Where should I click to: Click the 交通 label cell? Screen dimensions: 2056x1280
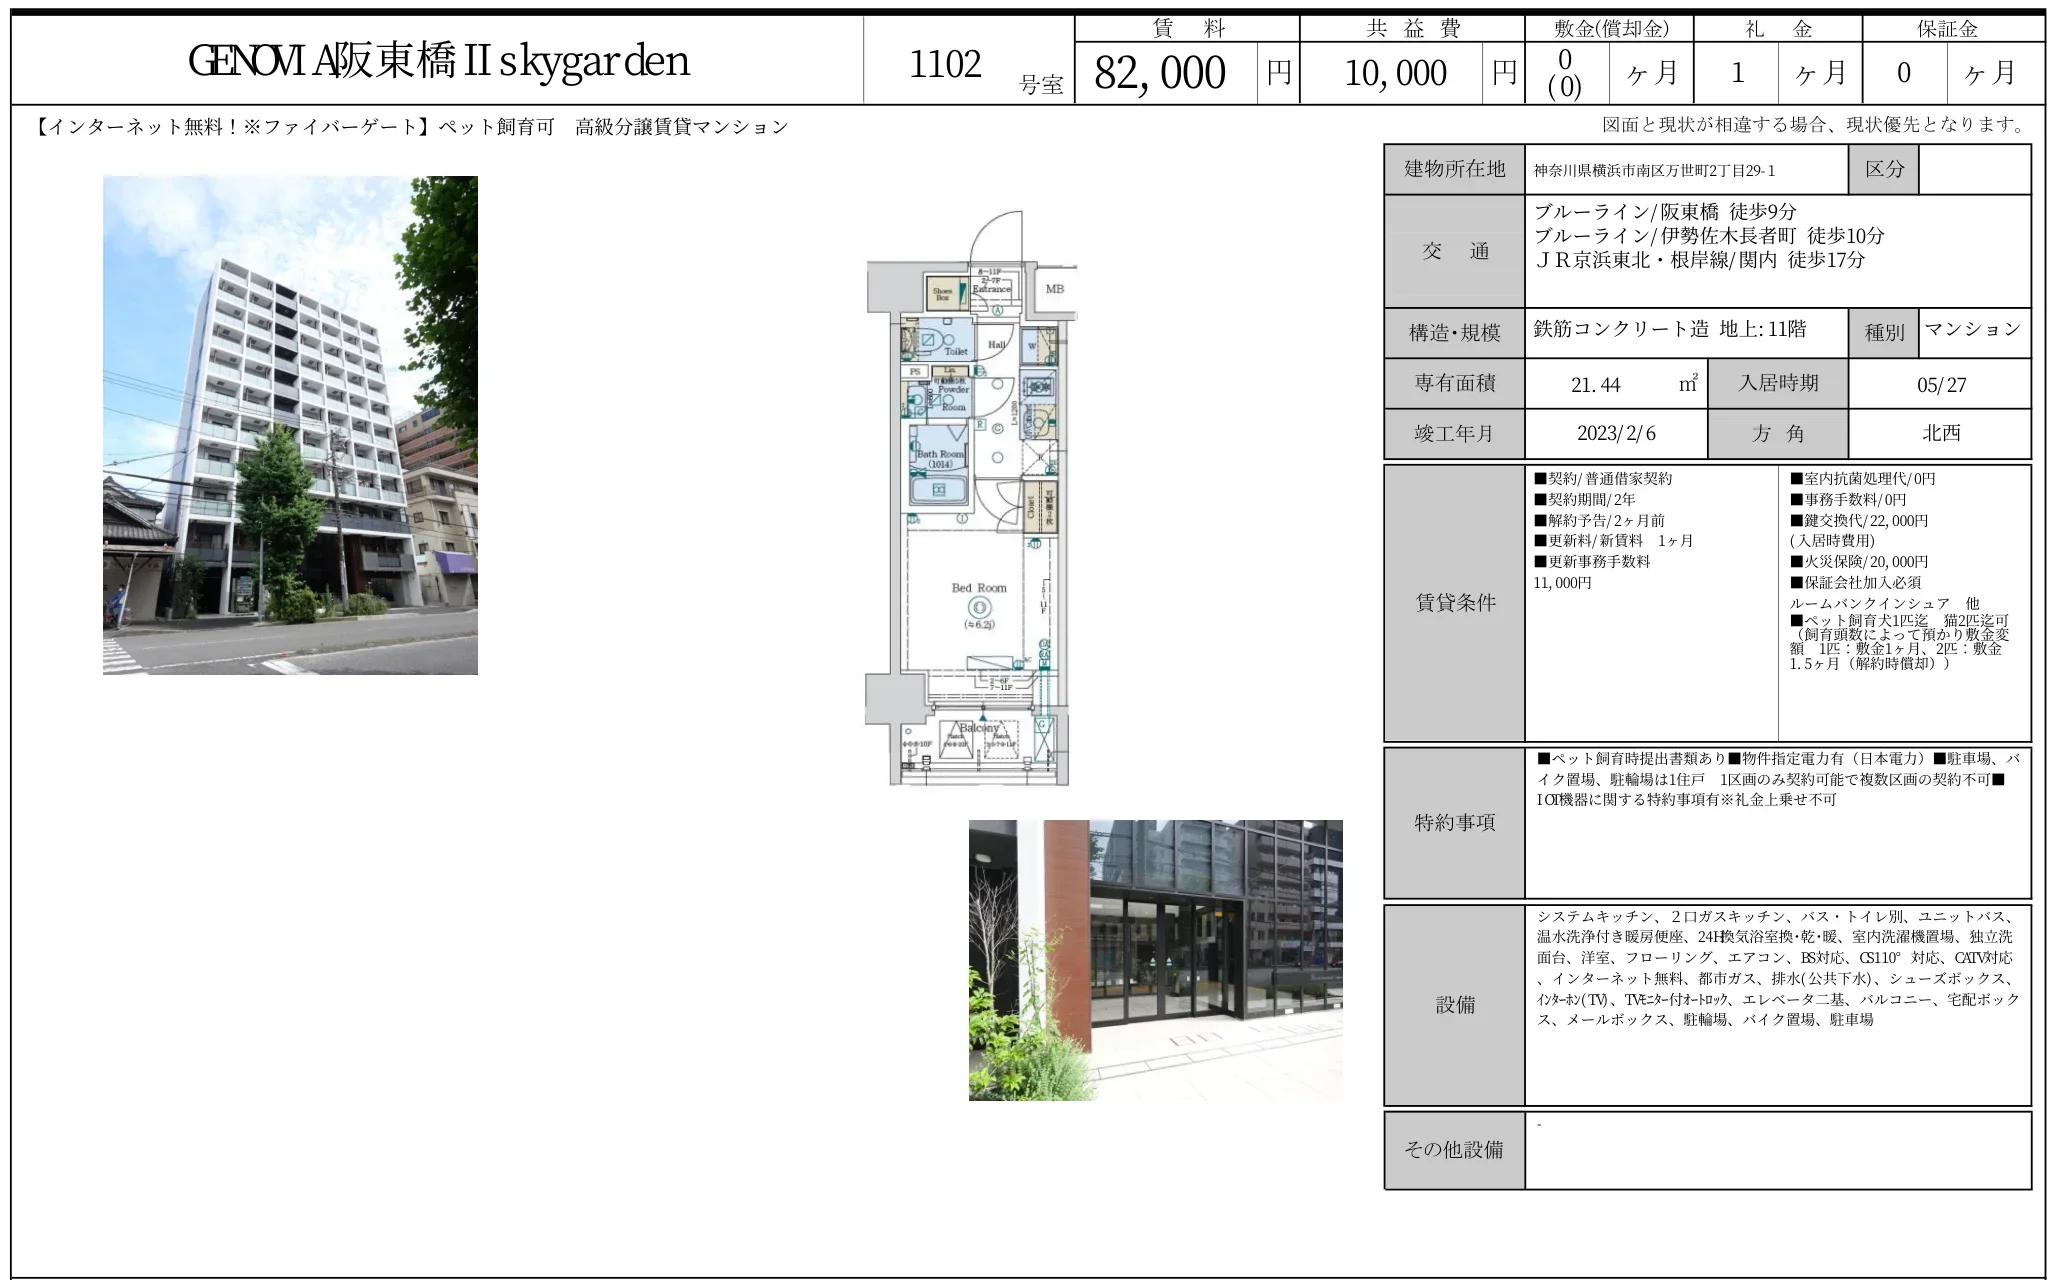pos(1455,251)
